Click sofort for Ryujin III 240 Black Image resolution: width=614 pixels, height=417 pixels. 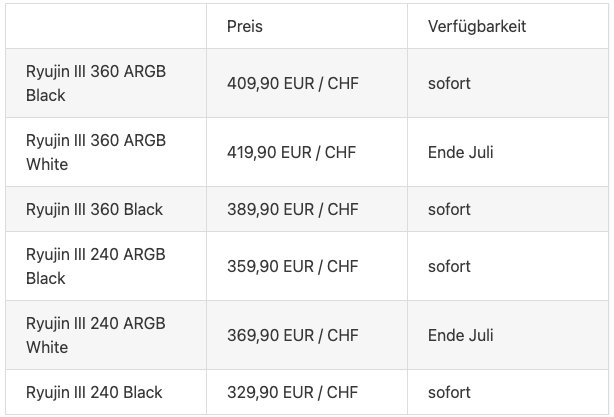tap(449, 392)
